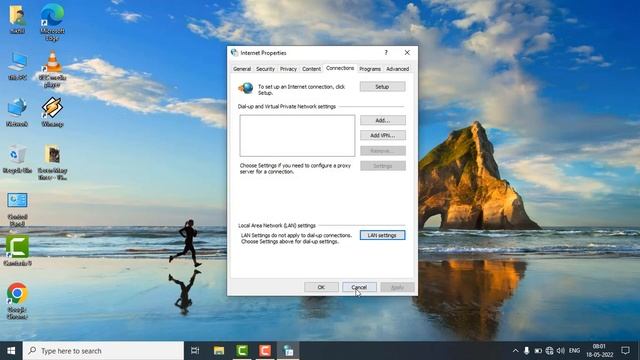
Task: Open LAN settings
Action: [x=382, y=235]
